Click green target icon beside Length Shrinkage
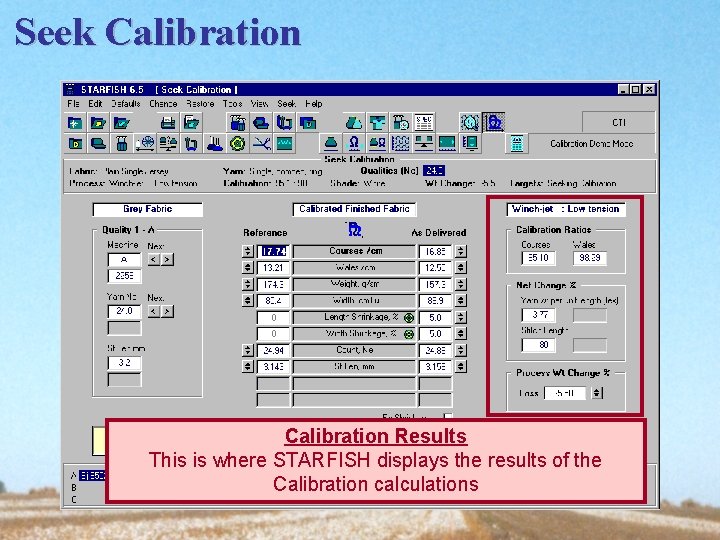 pos(409,317)
